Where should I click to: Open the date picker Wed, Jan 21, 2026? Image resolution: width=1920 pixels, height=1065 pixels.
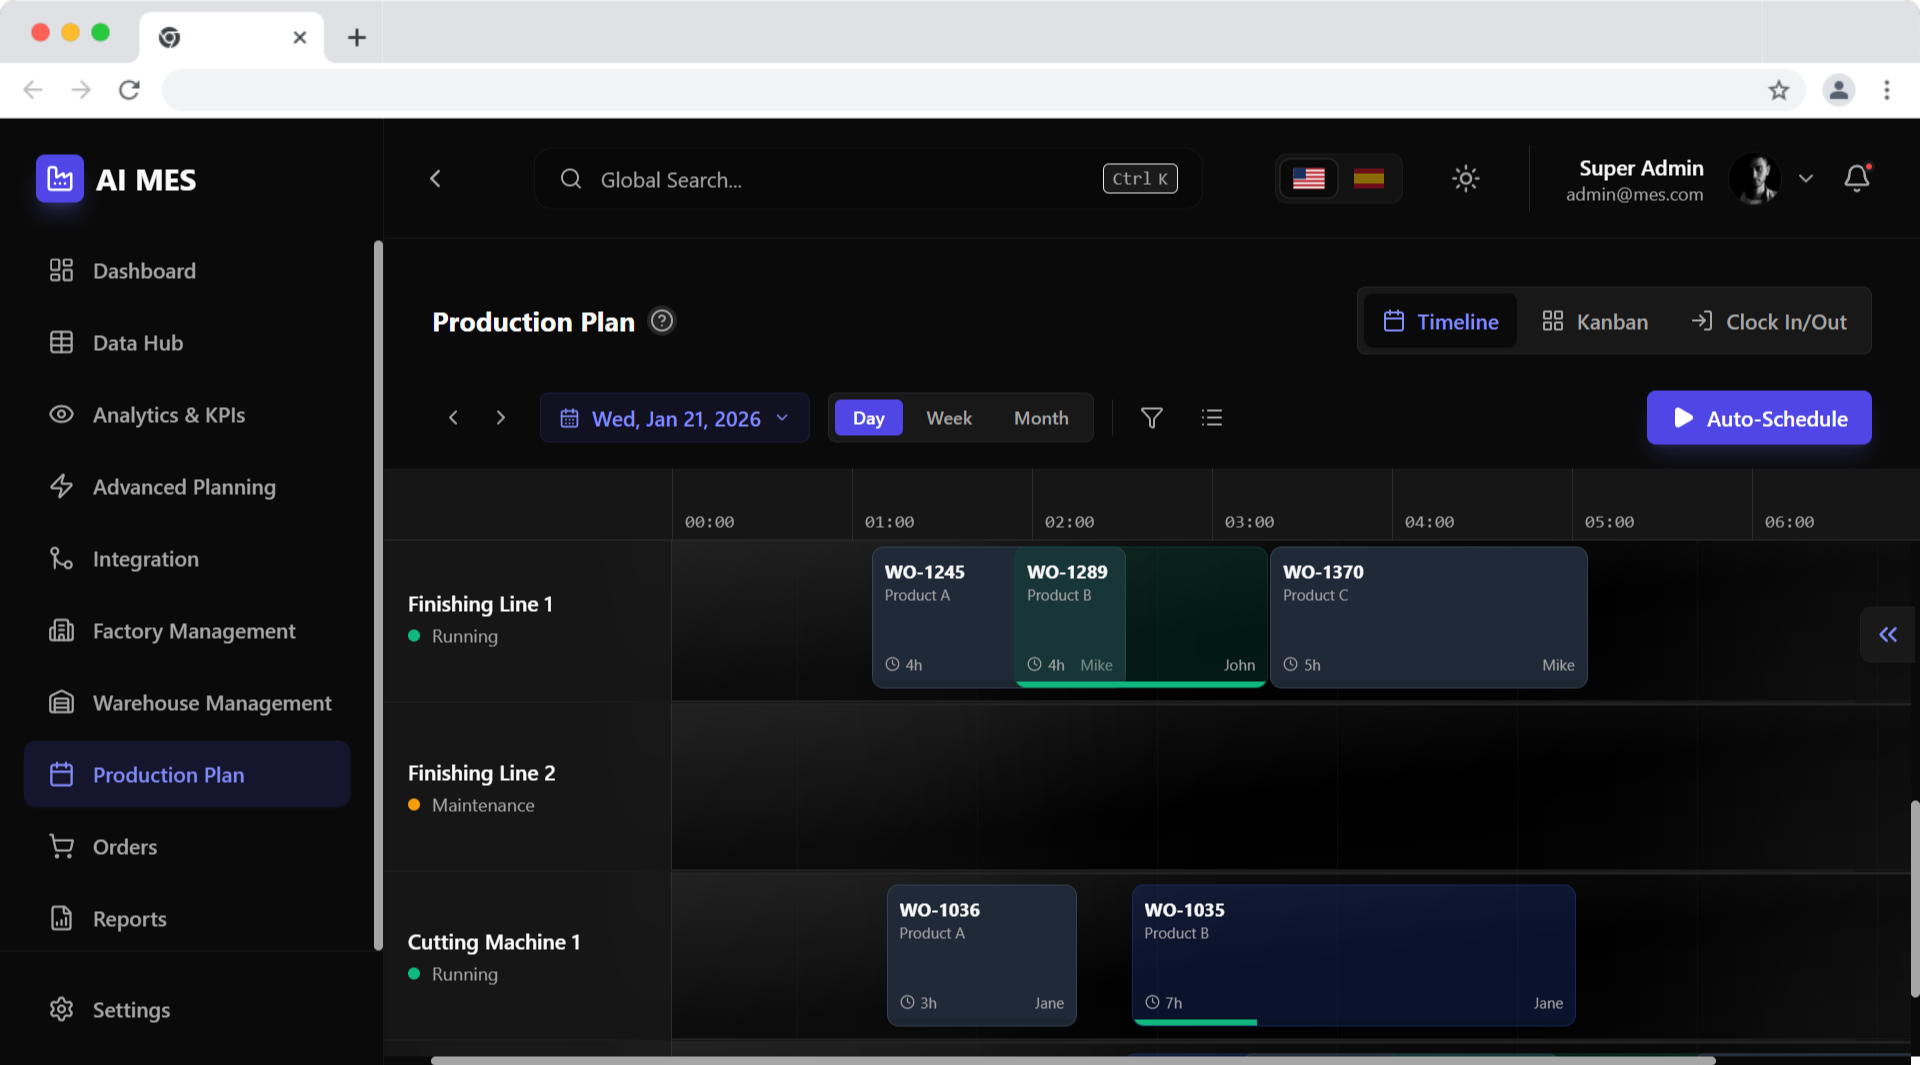675,418
